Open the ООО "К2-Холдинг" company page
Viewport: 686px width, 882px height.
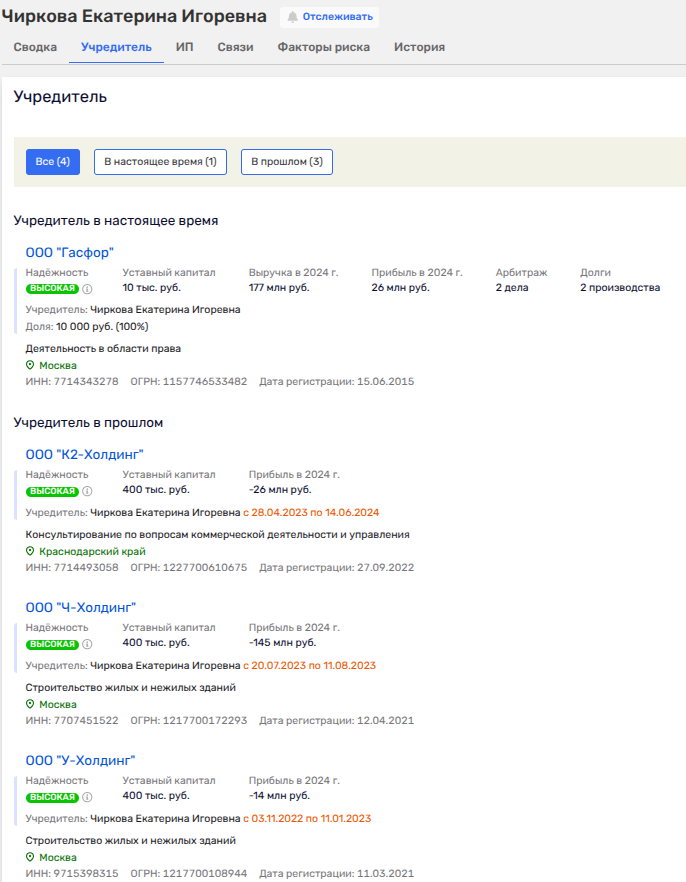coord(84,455)
